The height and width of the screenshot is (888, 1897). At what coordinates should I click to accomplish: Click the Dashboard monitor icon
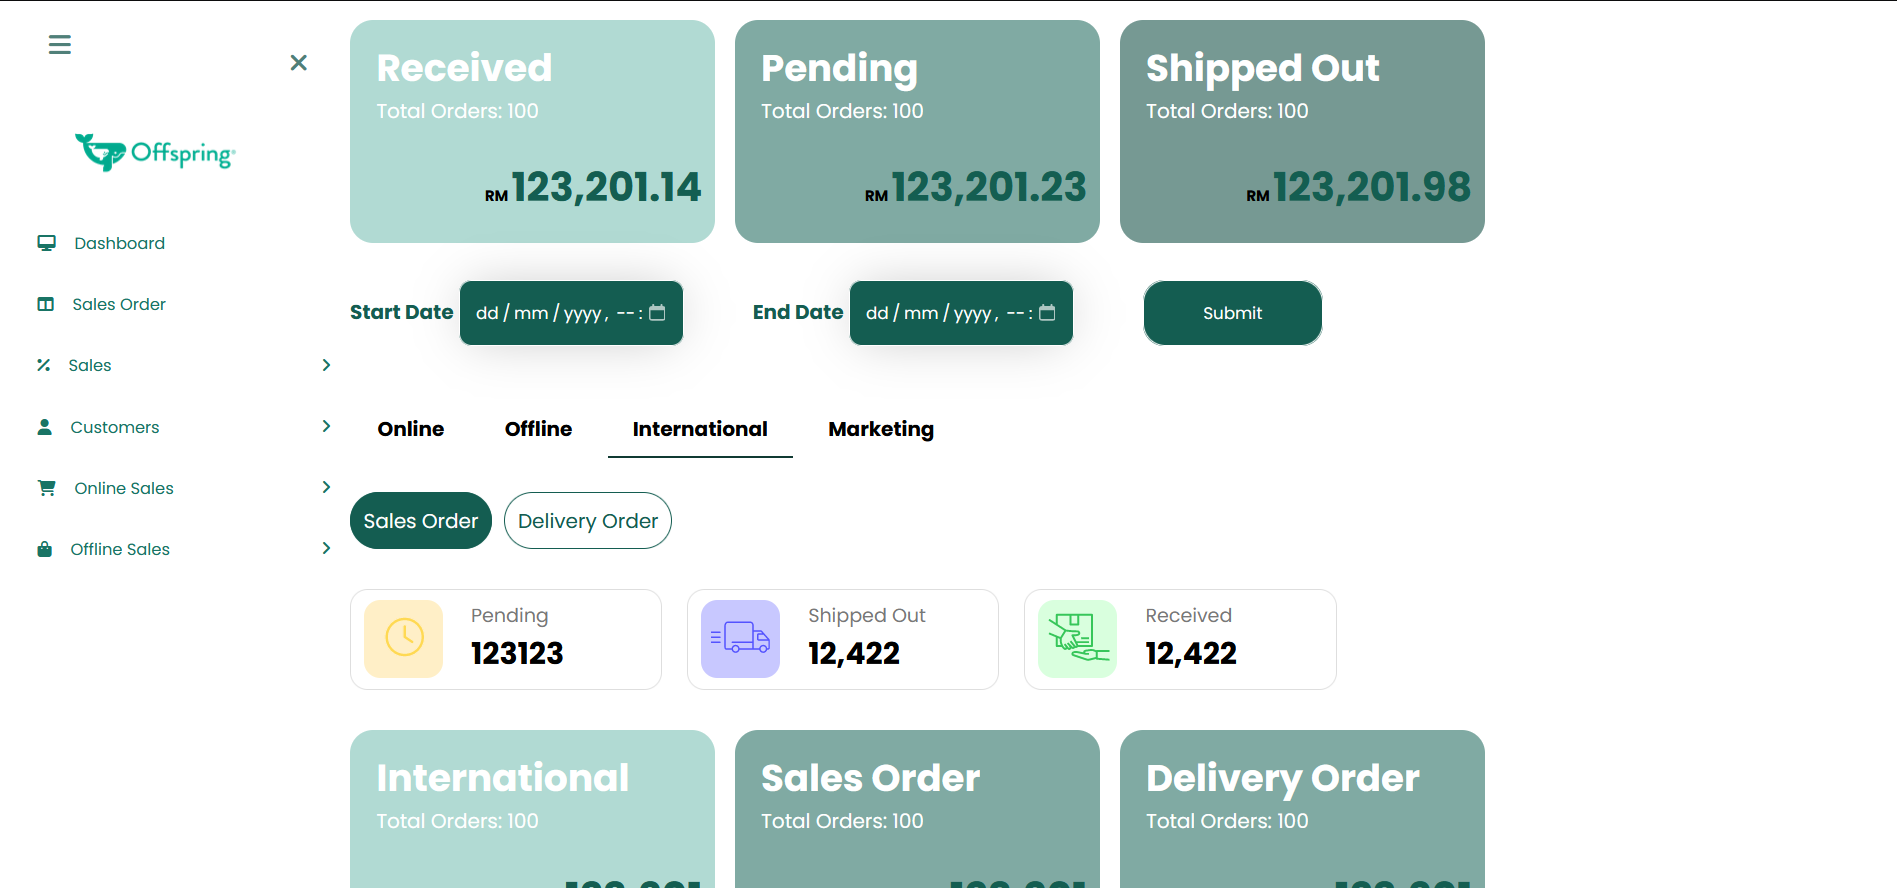pos(46,243)
